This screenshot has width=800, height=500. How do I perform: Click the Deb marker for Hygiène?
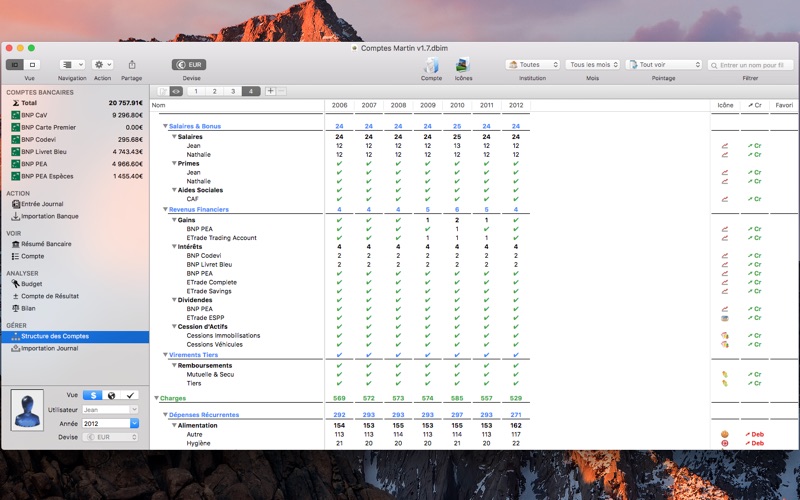(755, 443)
